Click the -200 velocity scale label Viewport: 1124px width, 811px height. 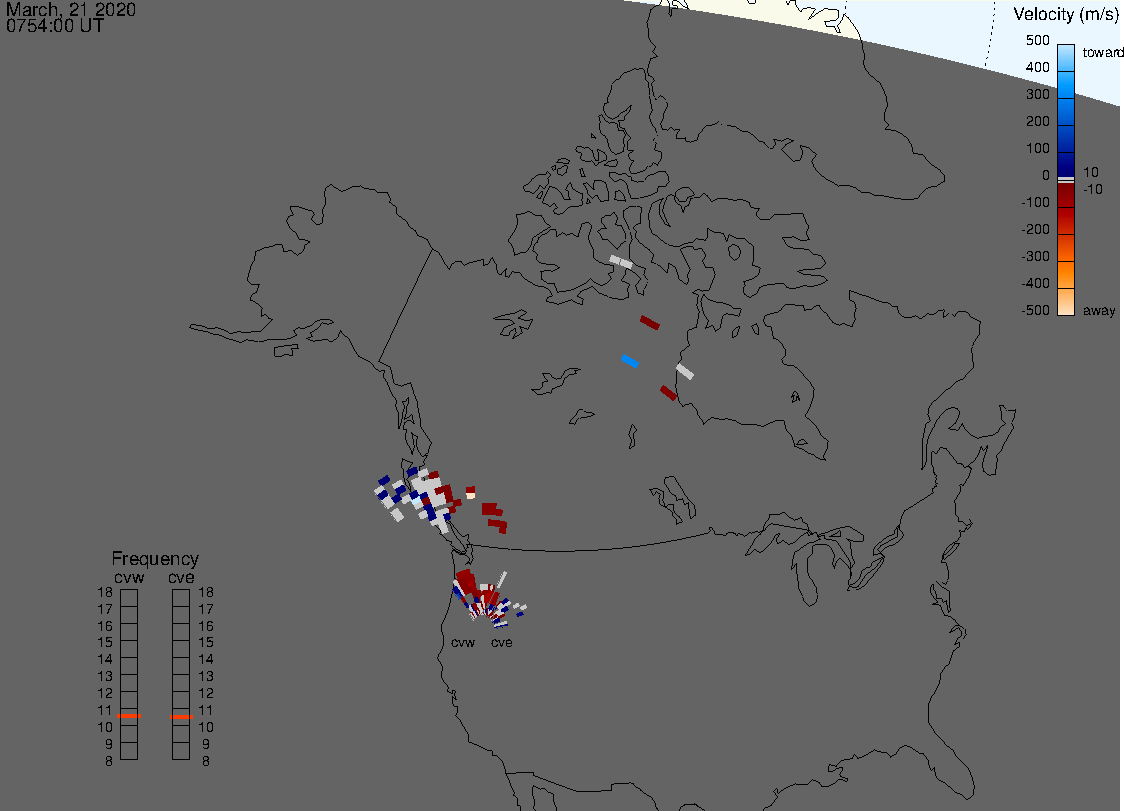pyautogui.click(x=1035, y=229)
